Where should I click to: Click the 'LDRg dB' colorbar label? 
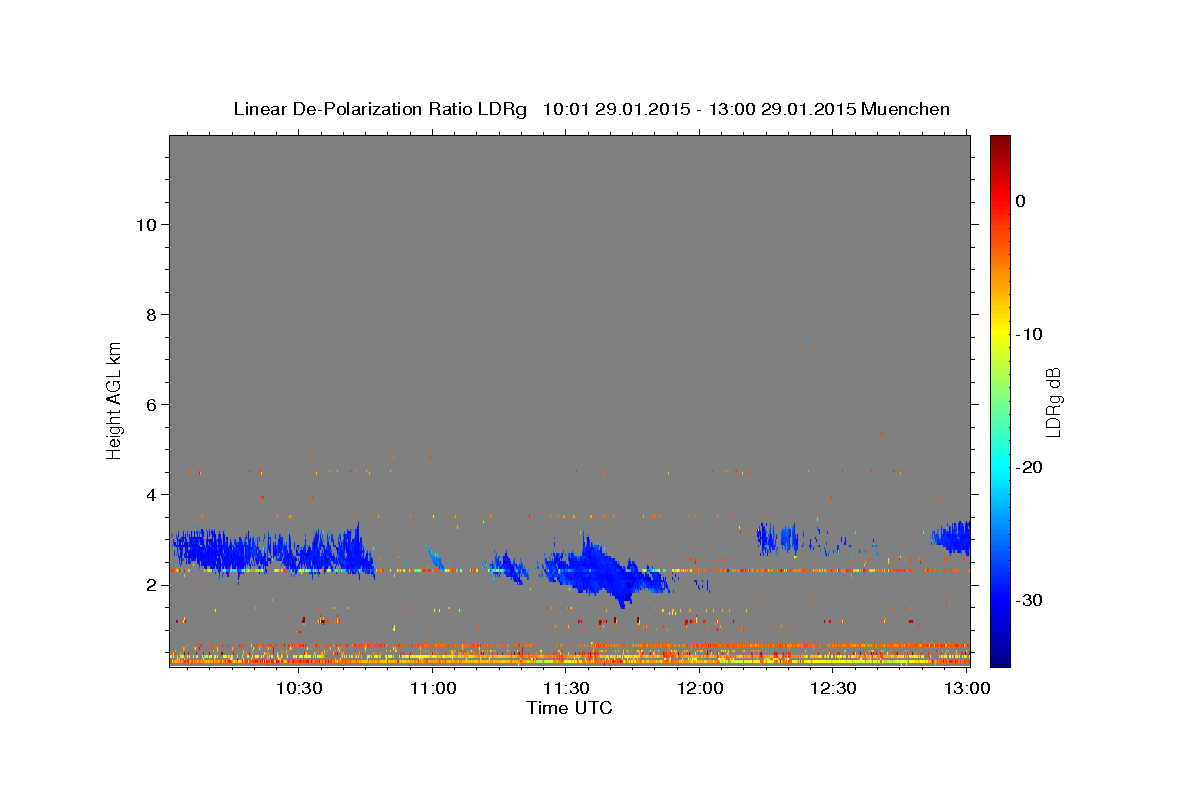click(x=1053, y=400)
